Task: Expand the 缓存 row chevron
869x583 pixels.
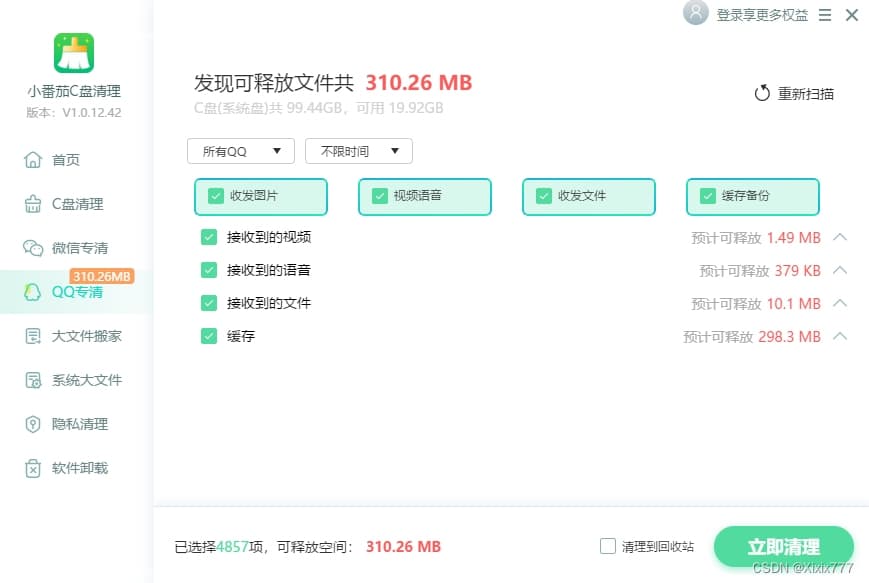Action: pyautogui.click(x=840, y=336)
